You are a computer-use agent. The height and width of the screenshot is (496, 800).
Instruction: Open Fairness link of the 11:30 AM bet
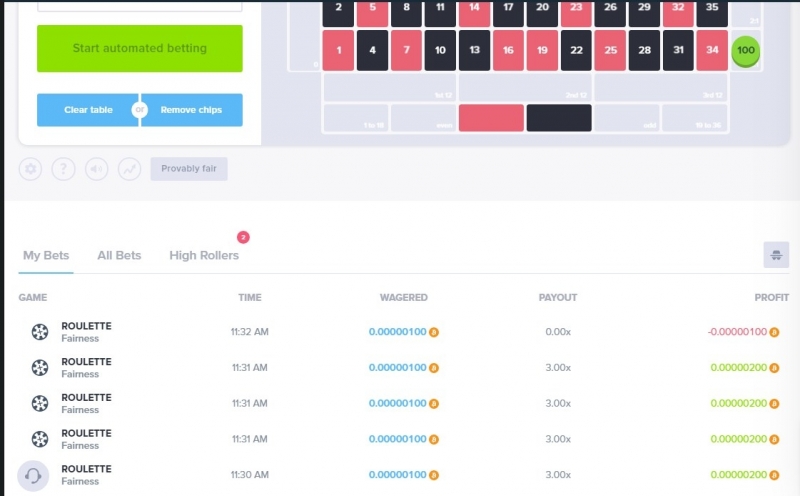pyautogui.click(x=80, y=481)
